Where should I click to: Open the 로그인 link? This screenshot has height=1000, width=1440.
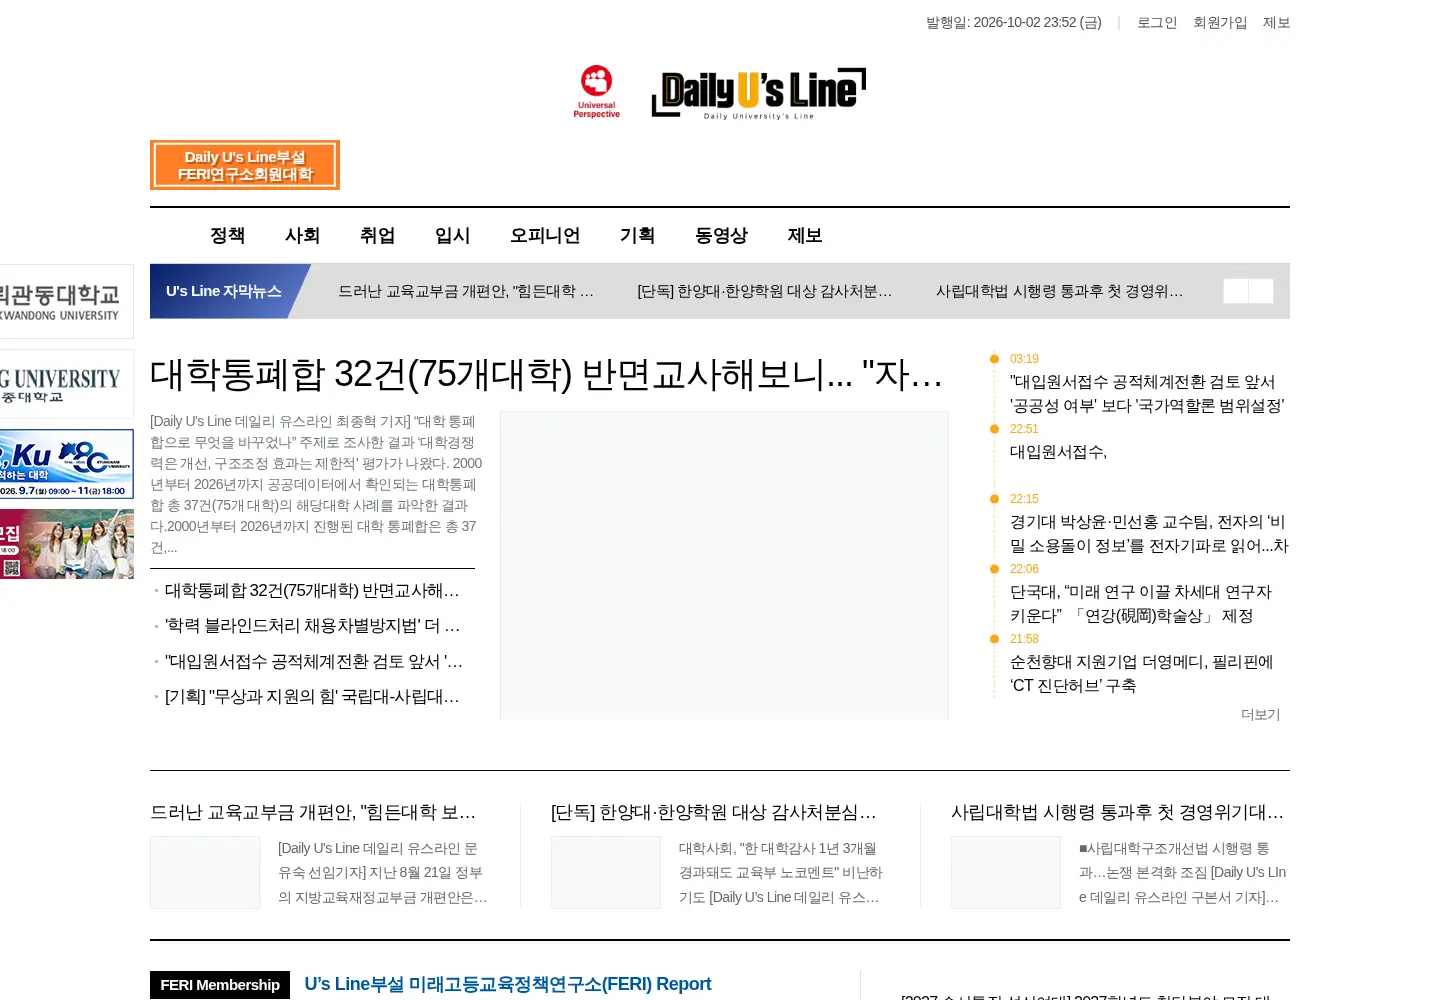(1157, 23)
